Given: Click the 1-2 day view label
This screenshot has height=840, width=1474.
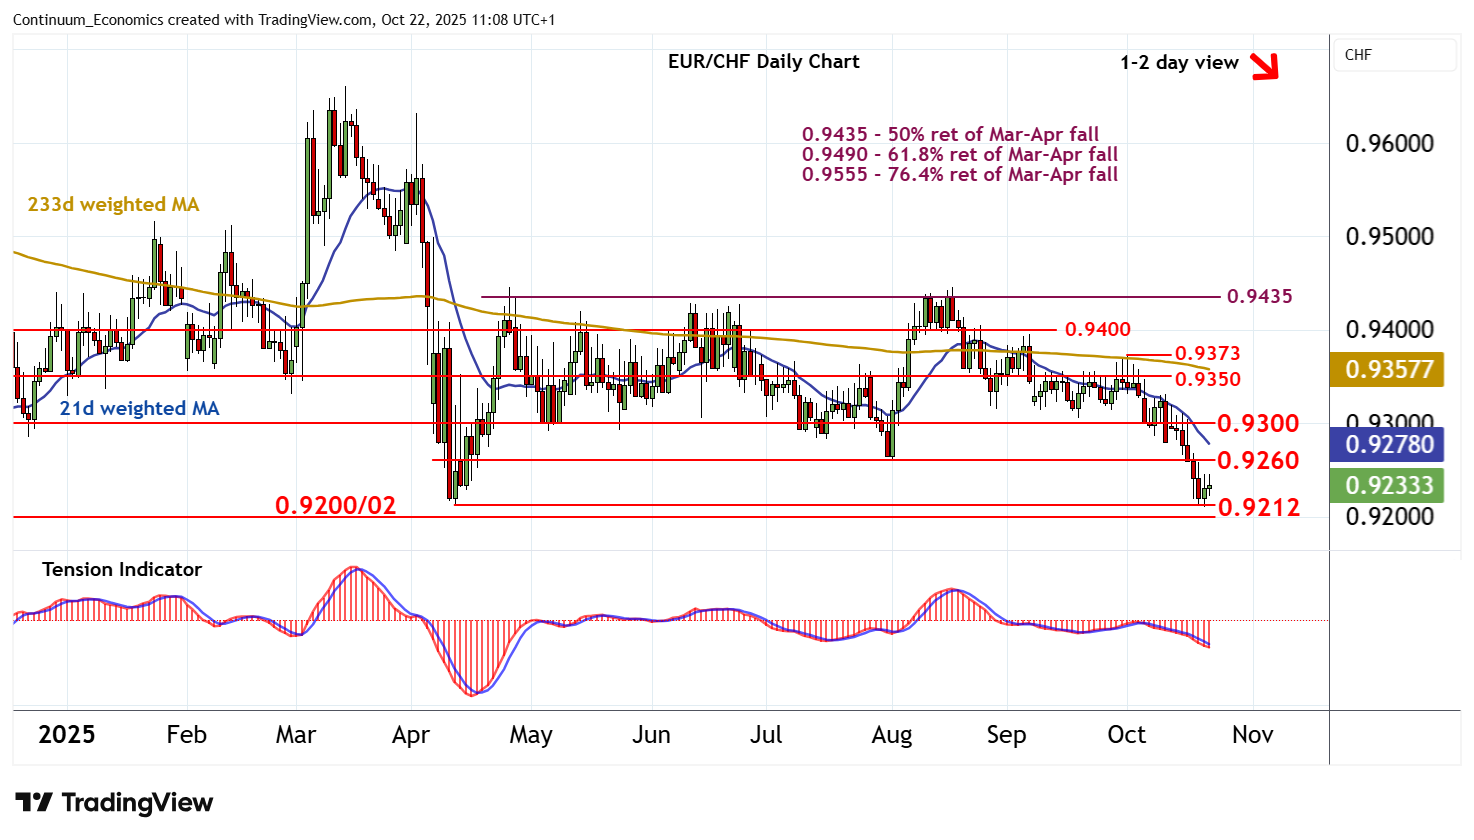Looking at the screenshot, I should tap(1179, 63).
